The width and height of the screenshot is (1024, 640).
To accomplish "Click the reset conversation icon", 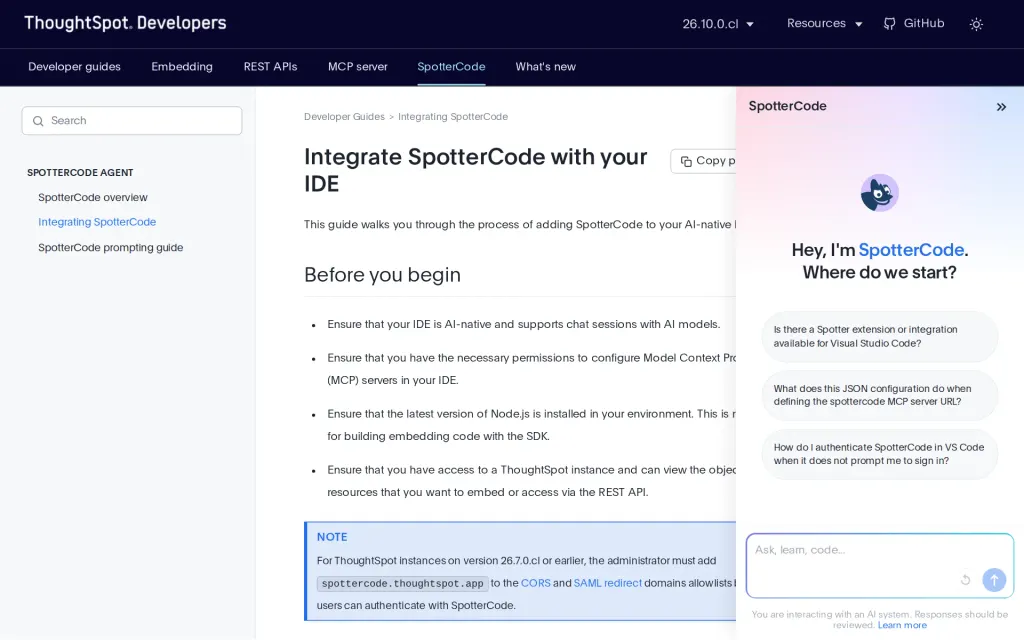I will [965, 580].
